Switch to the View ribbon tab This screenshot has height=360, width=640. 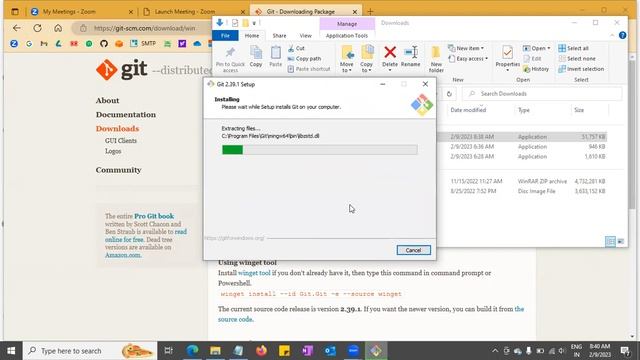305,36
